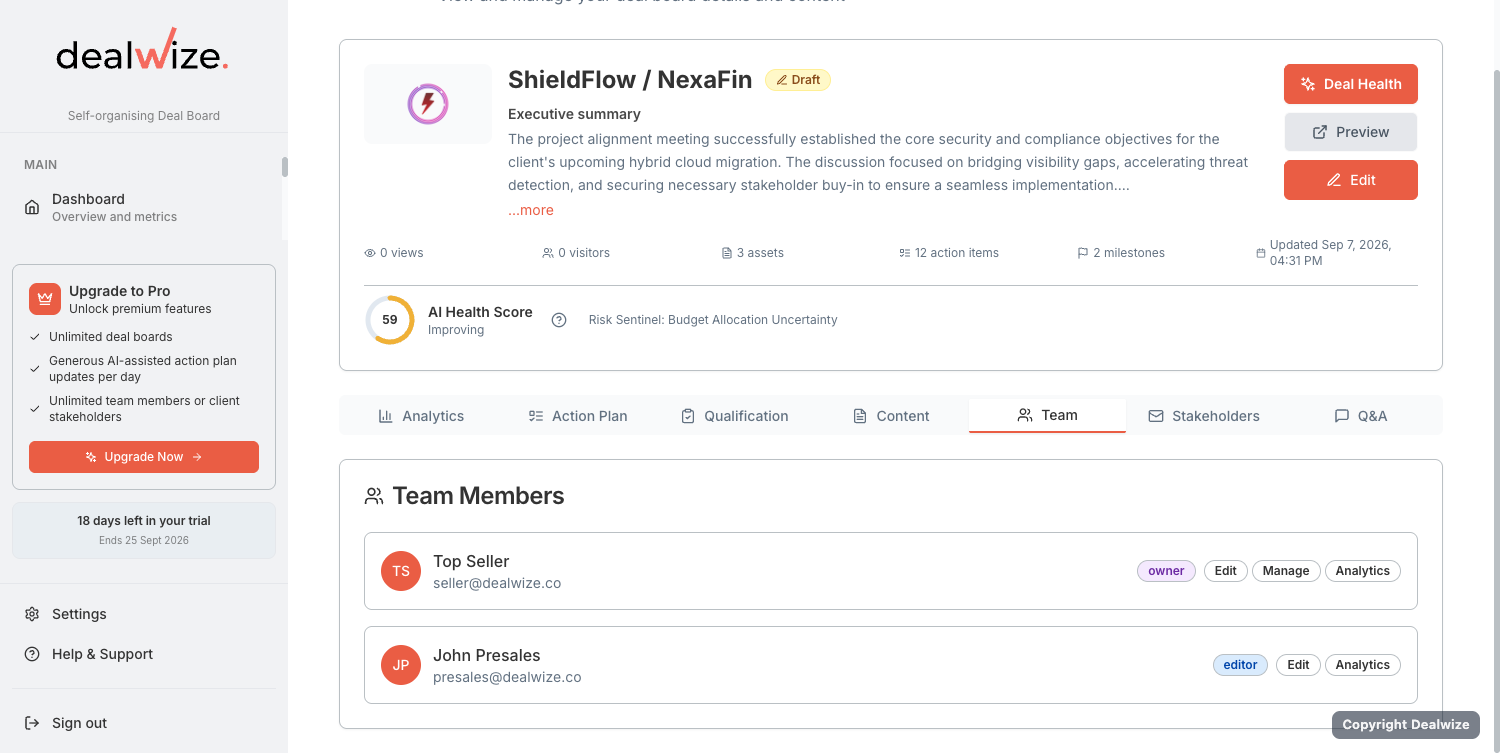Click the 59 health score ring
The width and height of the screenshot is (1500, 753).
[390, 320]
